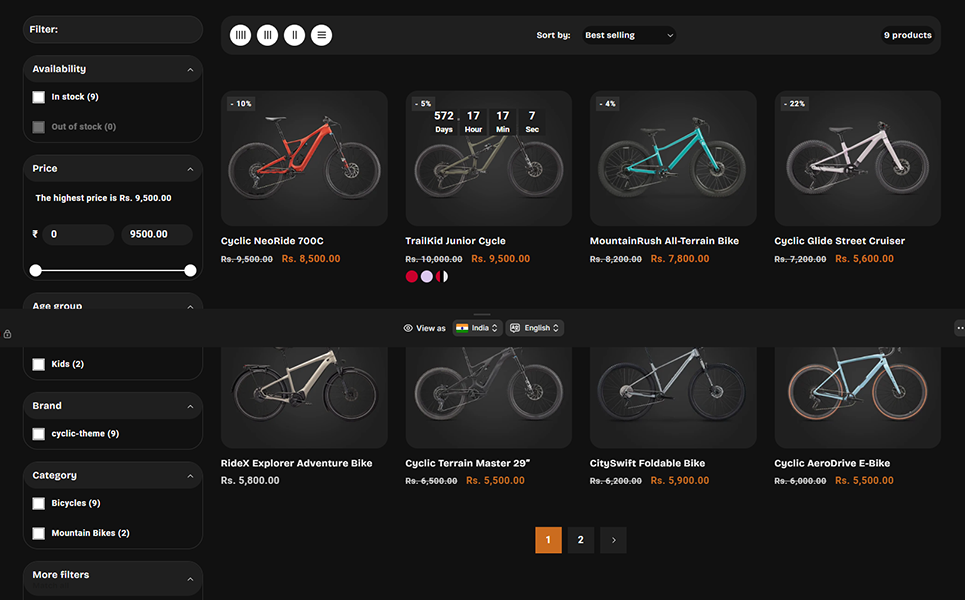Go to page 2 of products
The height and width of the screenshot is (600, 965).
581,540
